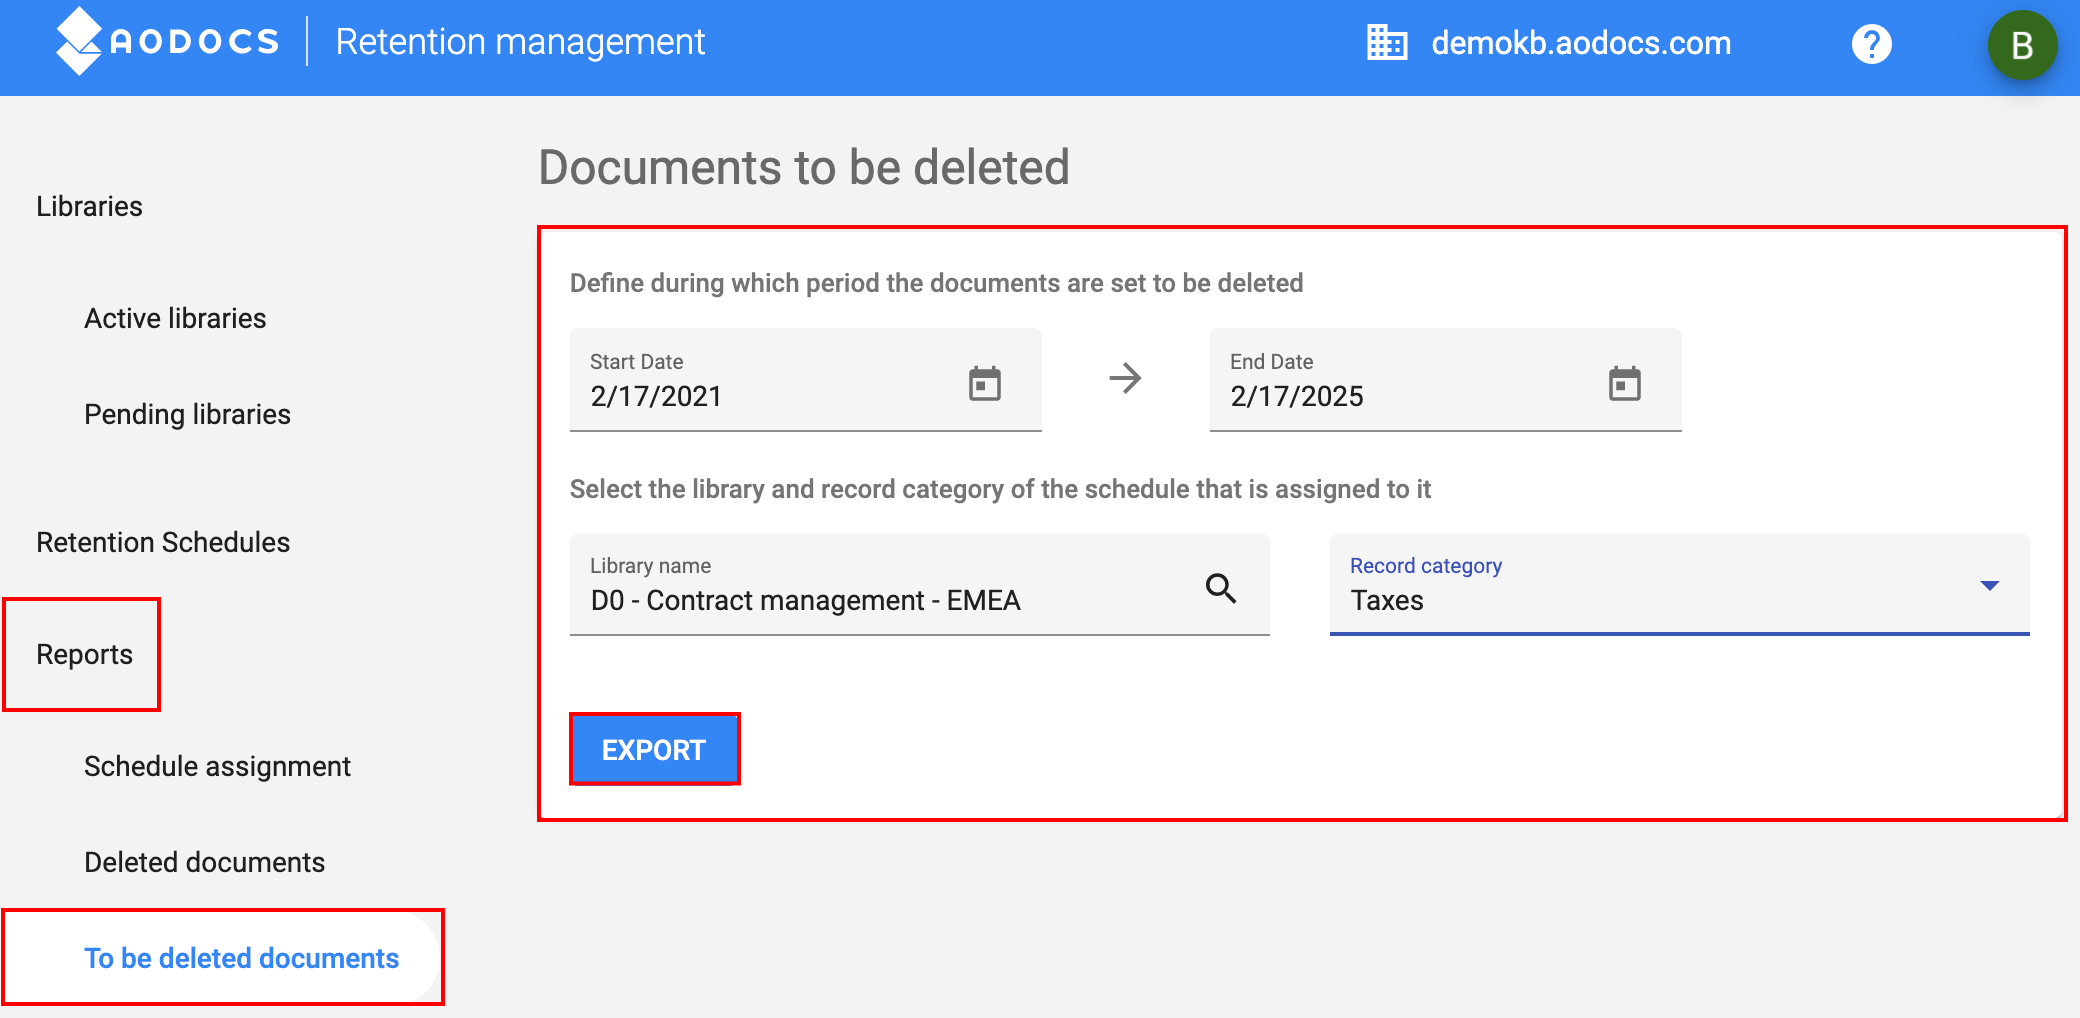Open Pending libraries section

[187, 414]
